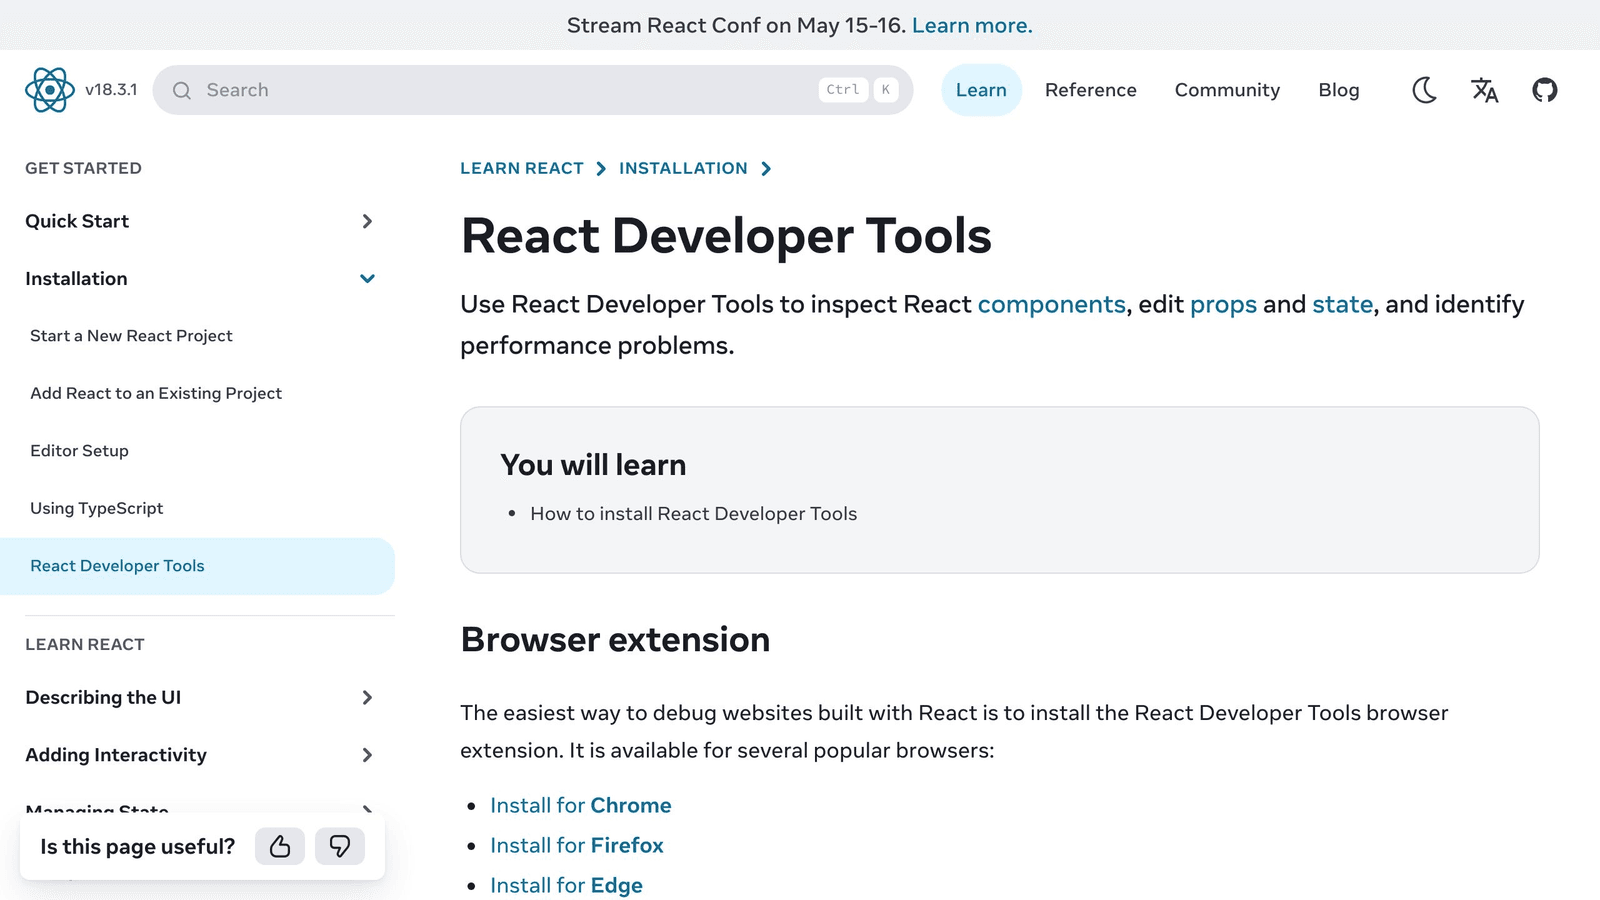This screenshot has height=900, width=1600.
Task: Click the thumbs up feedback button
Action: tap(280, 846)
